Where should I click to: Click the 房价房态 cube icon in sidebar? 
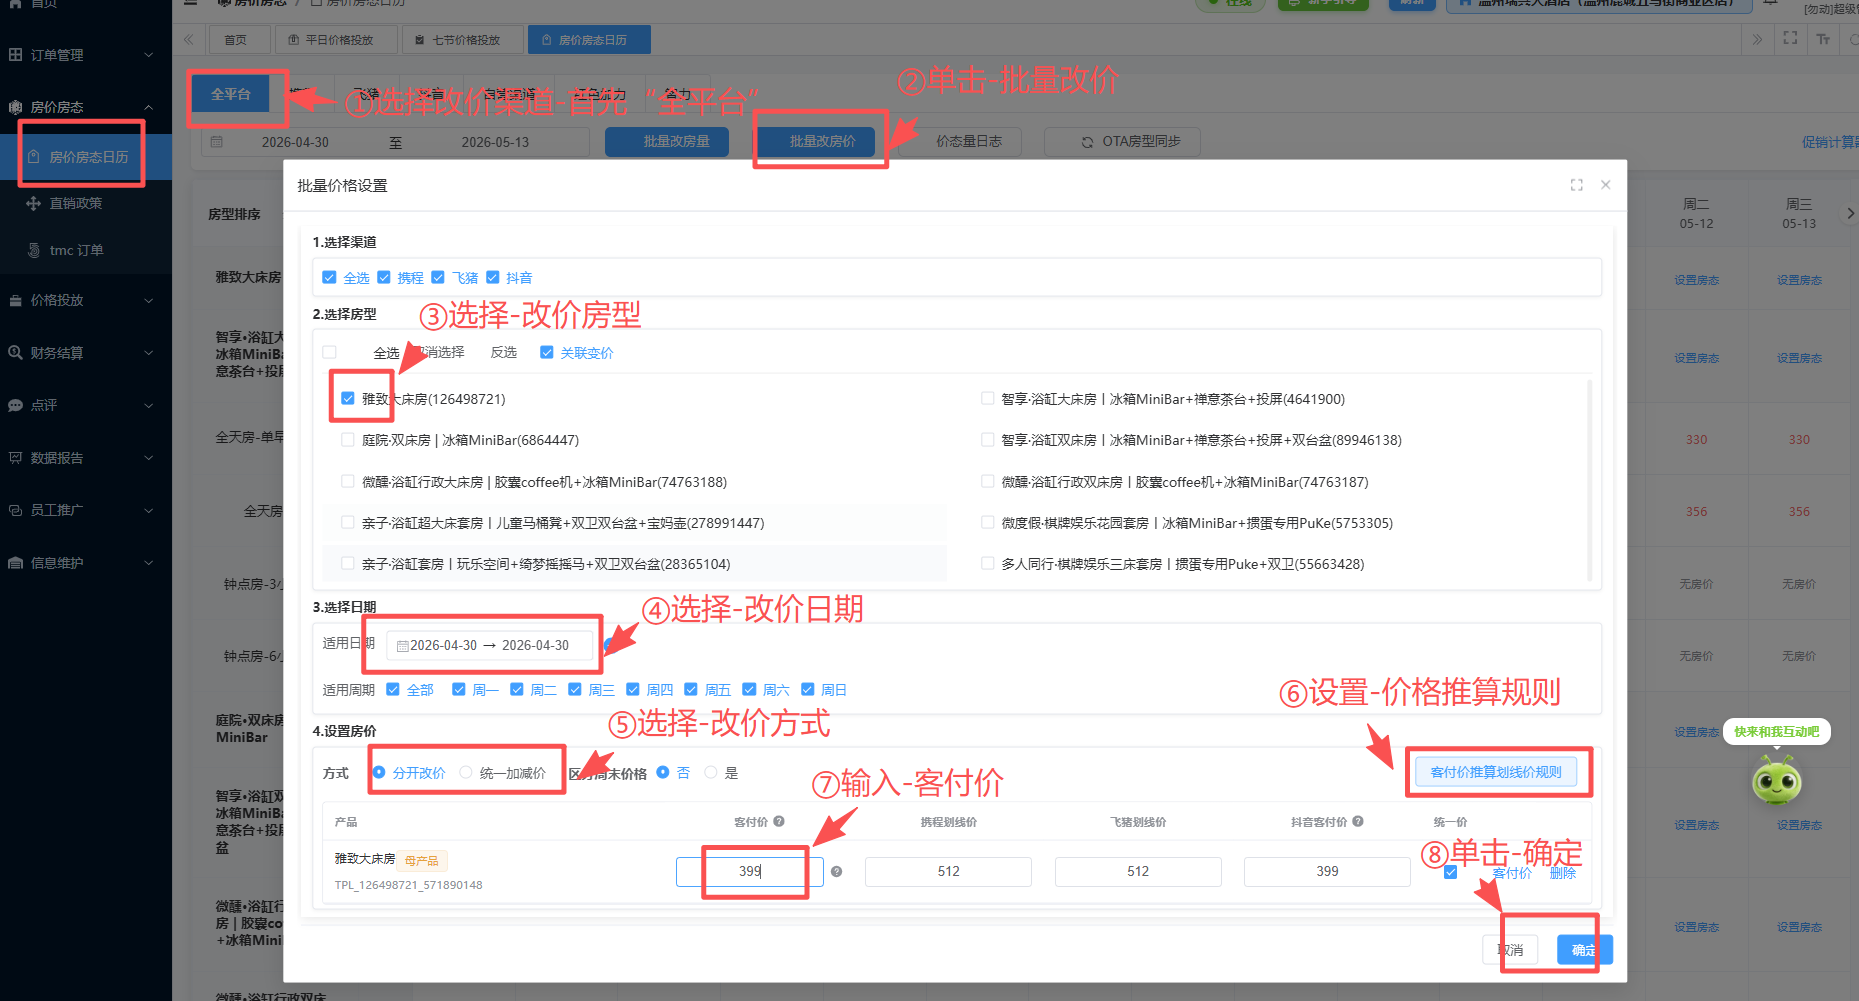[x=15, y=107]
